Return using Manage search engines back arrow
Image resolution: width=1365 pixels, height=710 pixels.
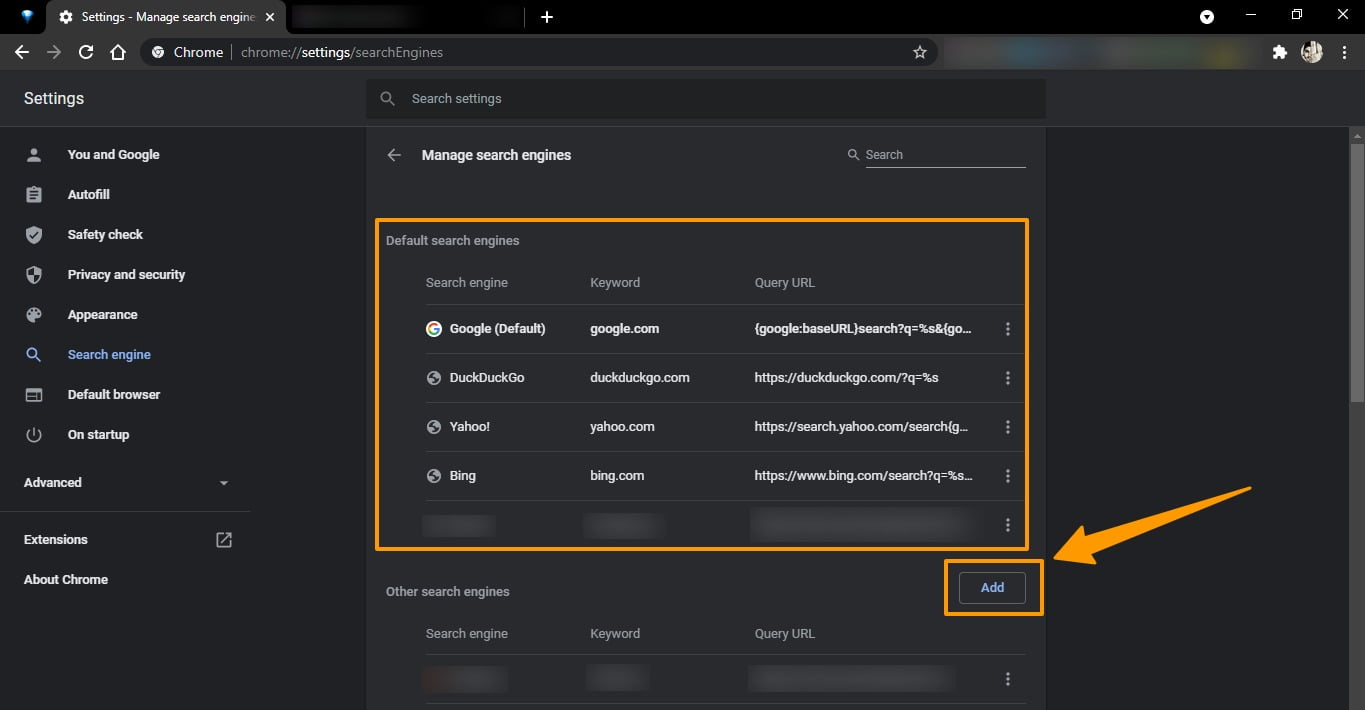tap(394, 155)
